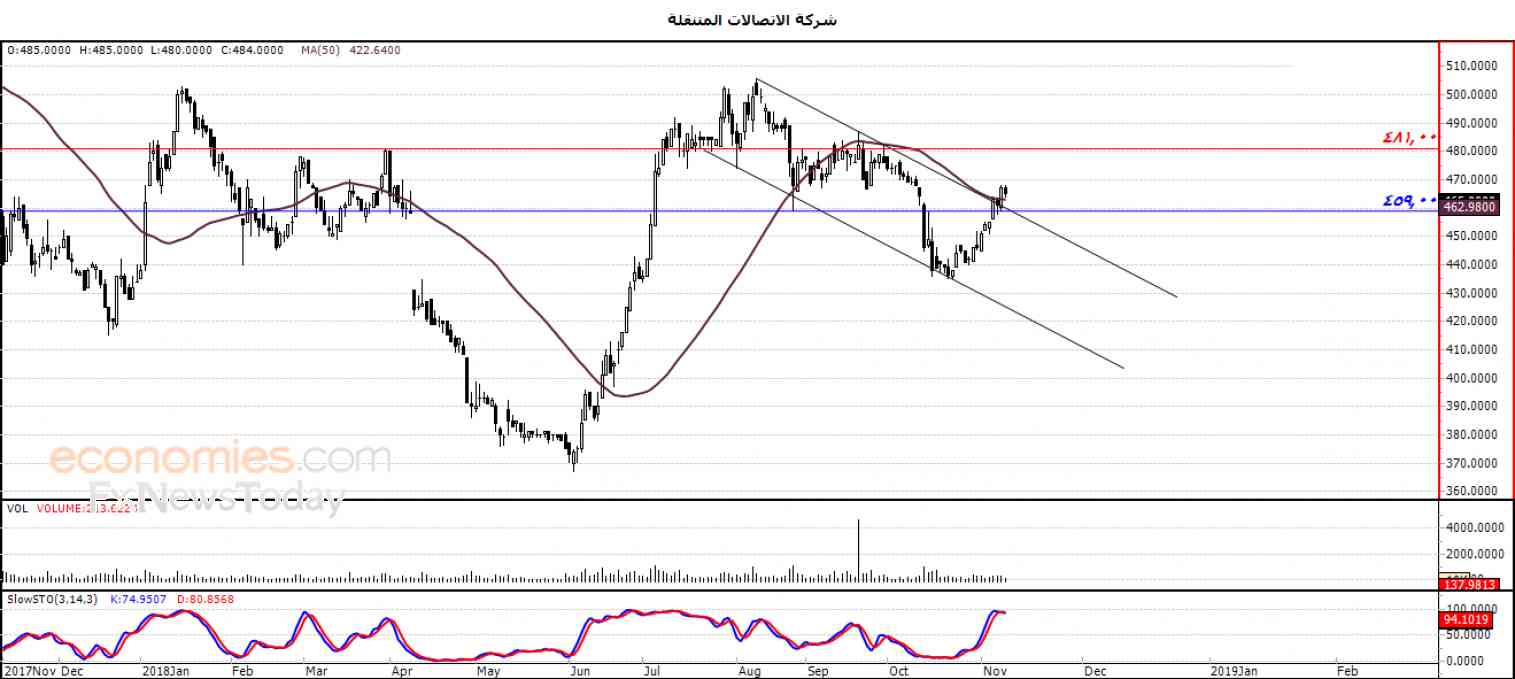The height and width of the screenshot is (679, 1515).
Task: Click the Mar date axis label
Action: pos(316,671)
